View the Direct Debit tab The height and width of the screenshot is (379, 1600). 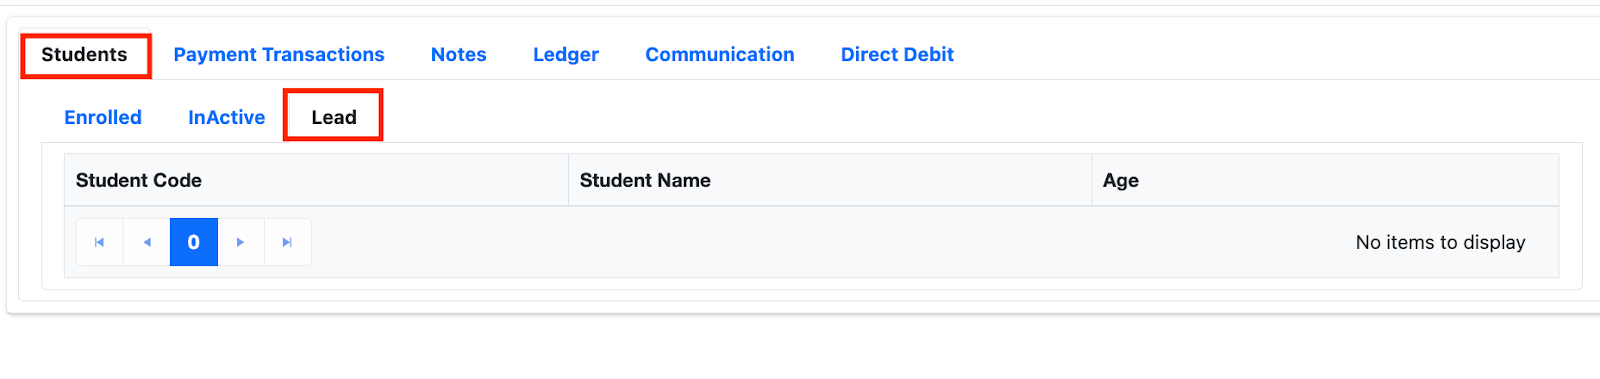click(x=897, y=55)
